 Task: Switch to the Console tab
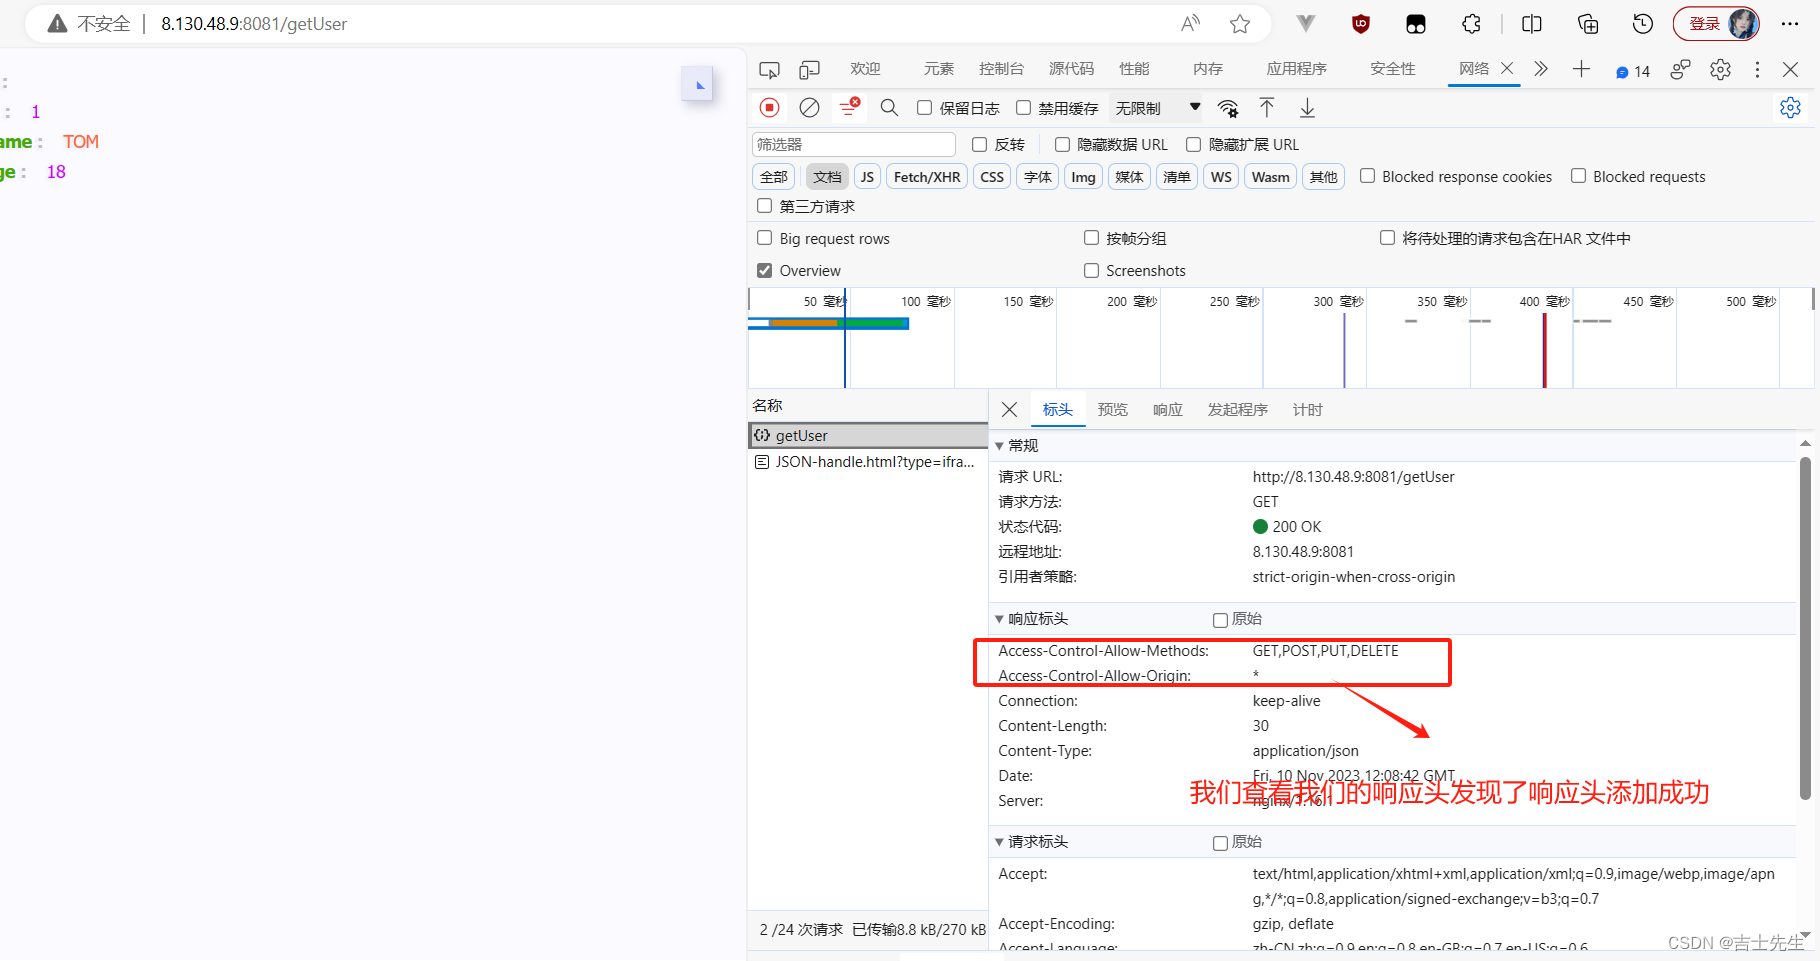point(1001,69)
